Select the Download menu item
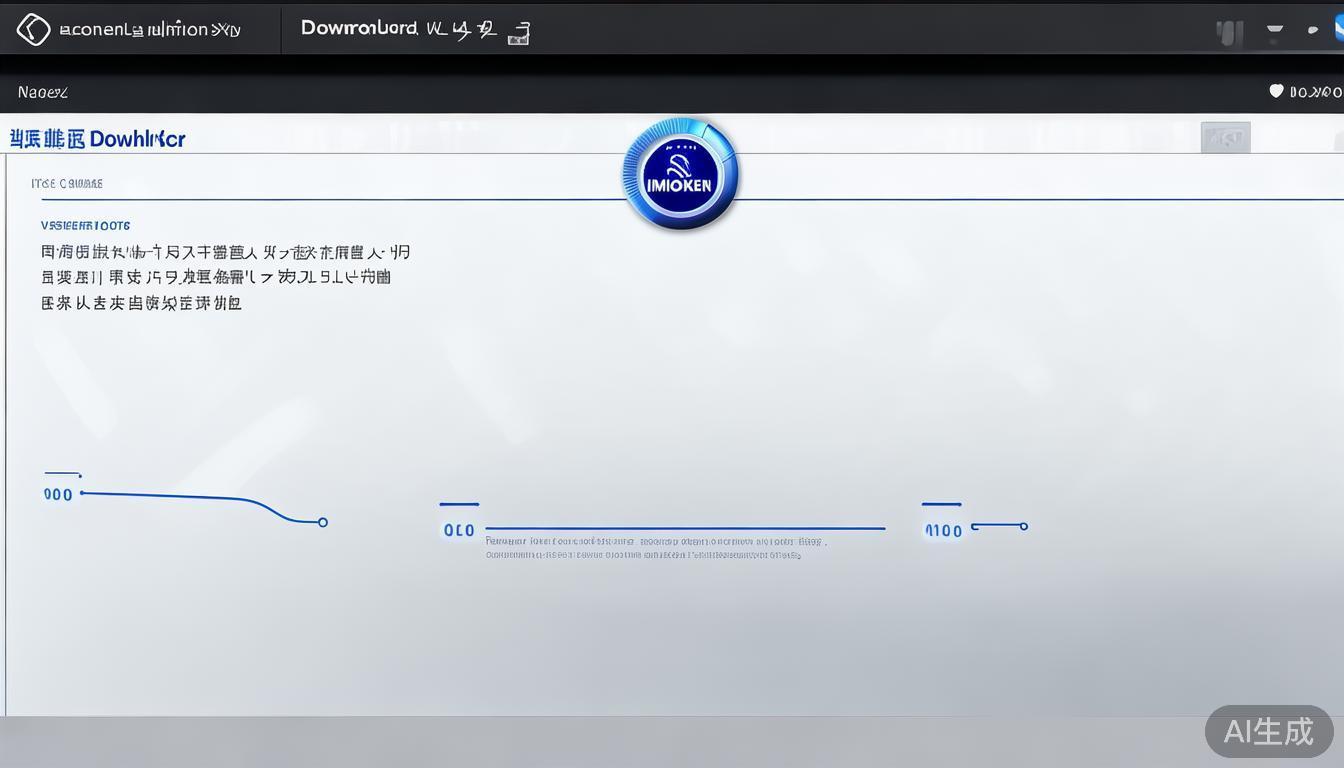The width and height of the screenshot is (1344, 768). 357,28
